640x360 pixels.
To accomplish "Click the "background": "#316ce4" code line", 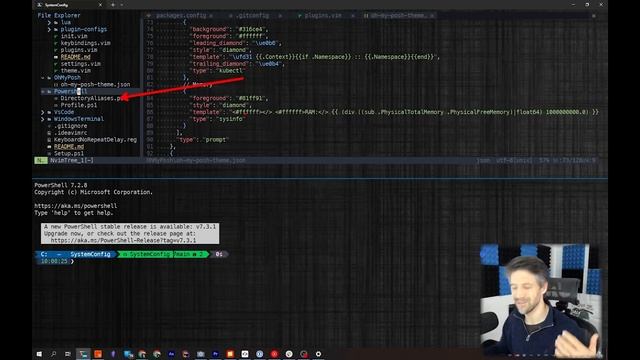I will [229, 29].
